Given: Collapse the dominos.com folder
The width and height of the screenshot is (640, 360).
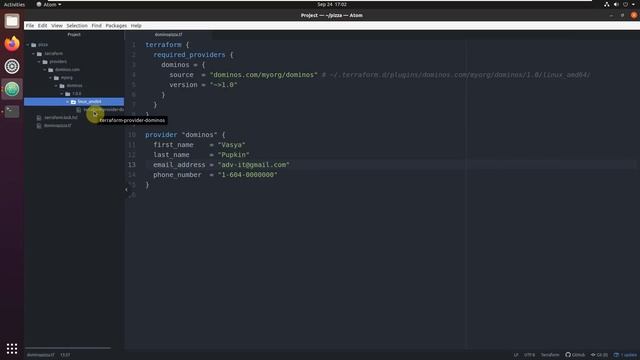Looking at the screenshot, I should 45,70.
